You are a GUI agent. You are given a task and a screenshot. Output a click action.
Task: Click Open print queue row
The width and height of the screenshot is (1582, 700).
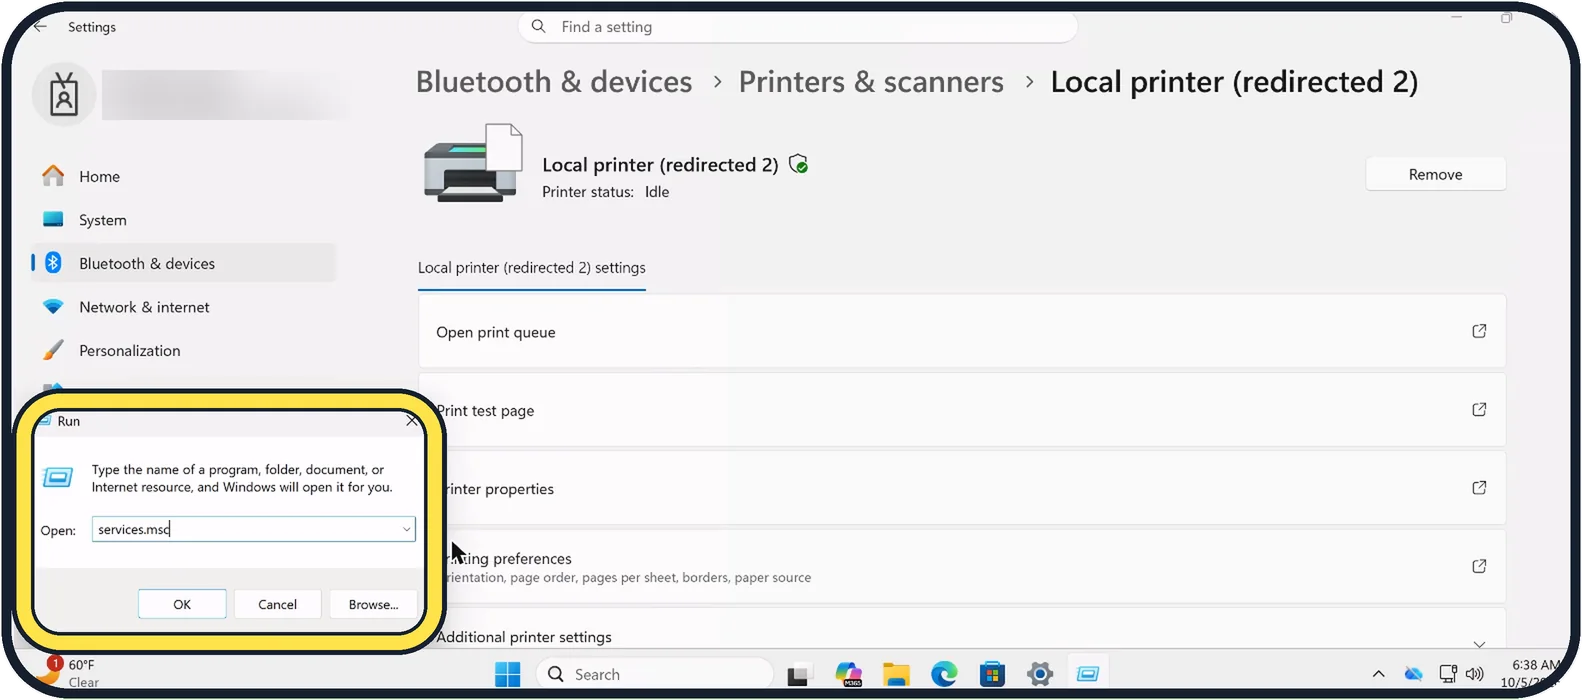[961, 331]
